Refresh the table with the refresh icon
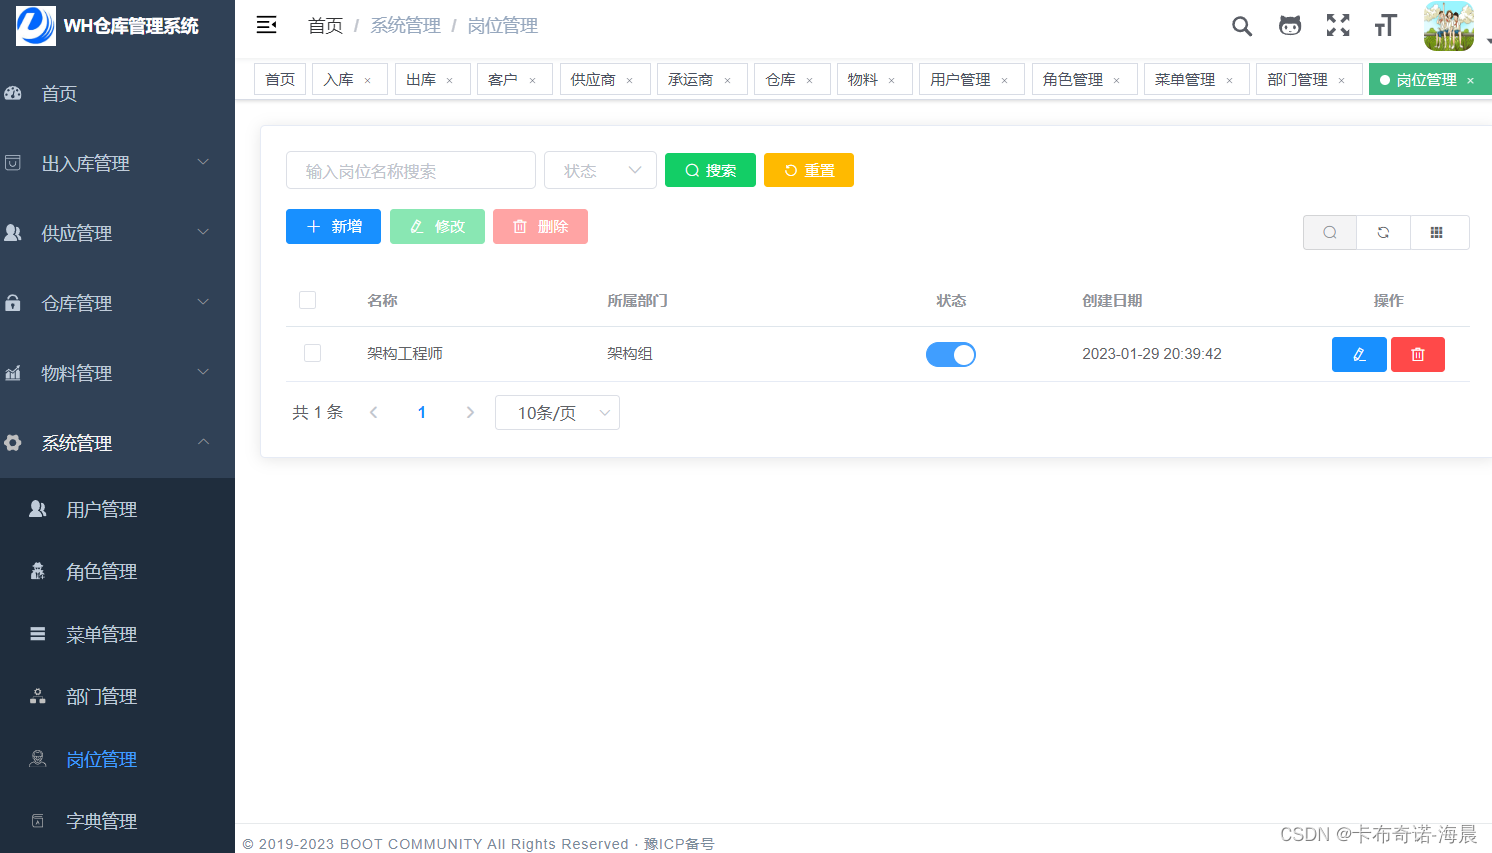The width and height of the screenshot is (1492, 853). [1383, 232]
